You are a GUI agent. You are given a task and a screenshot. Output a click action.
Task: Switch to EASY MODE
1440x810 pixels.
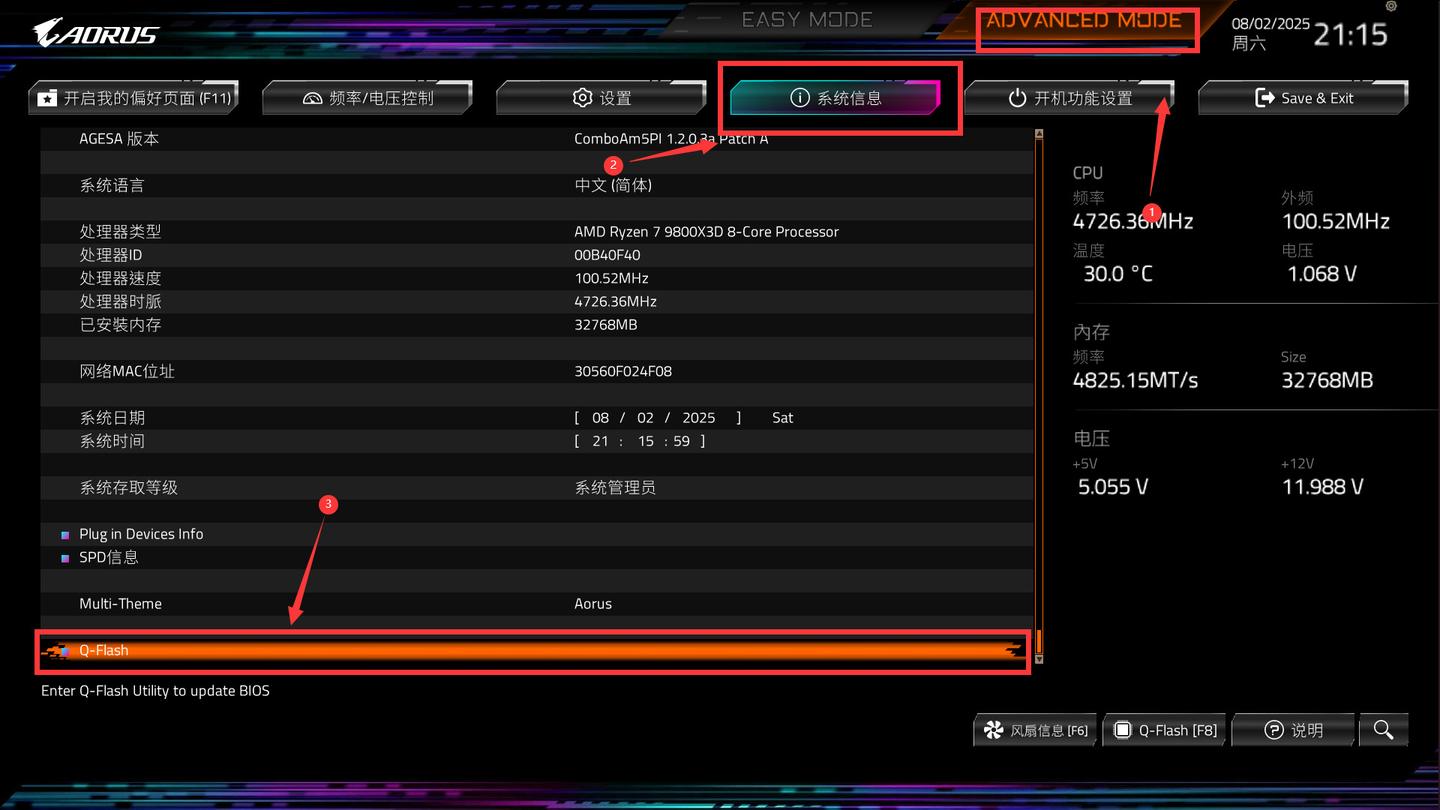point(807,19)
